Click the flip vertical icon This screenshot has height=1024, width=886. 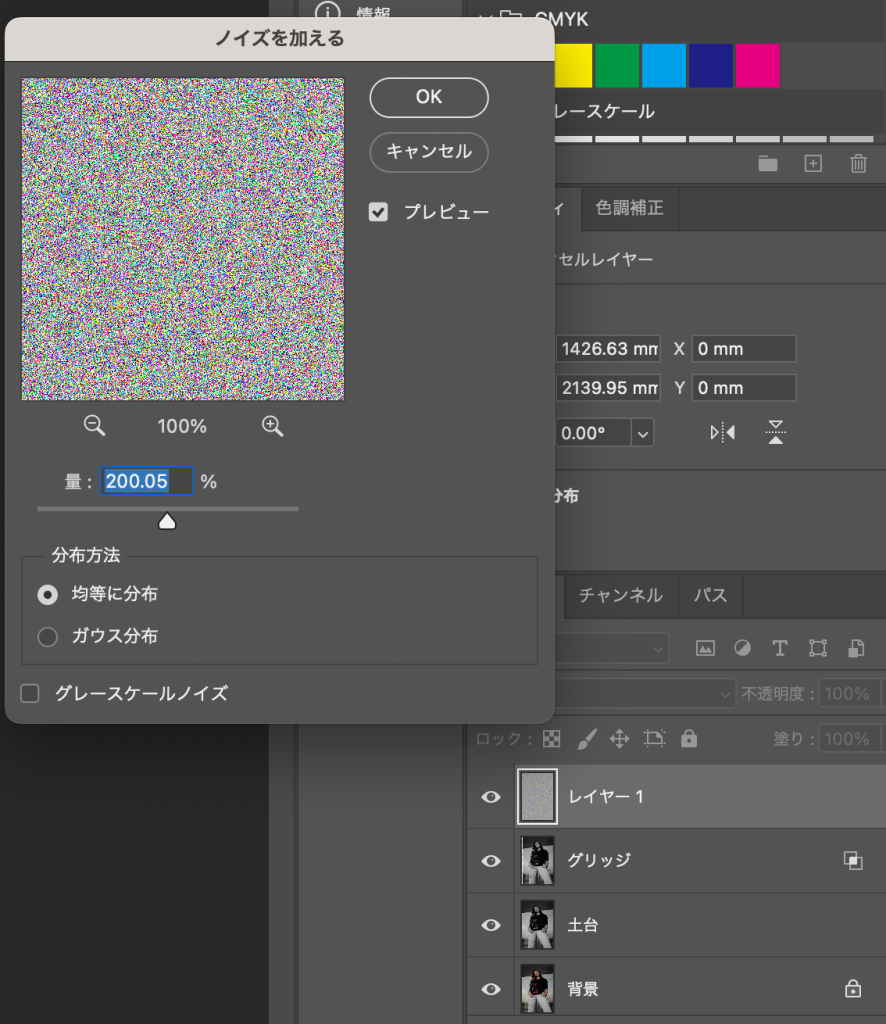(776, 433)
